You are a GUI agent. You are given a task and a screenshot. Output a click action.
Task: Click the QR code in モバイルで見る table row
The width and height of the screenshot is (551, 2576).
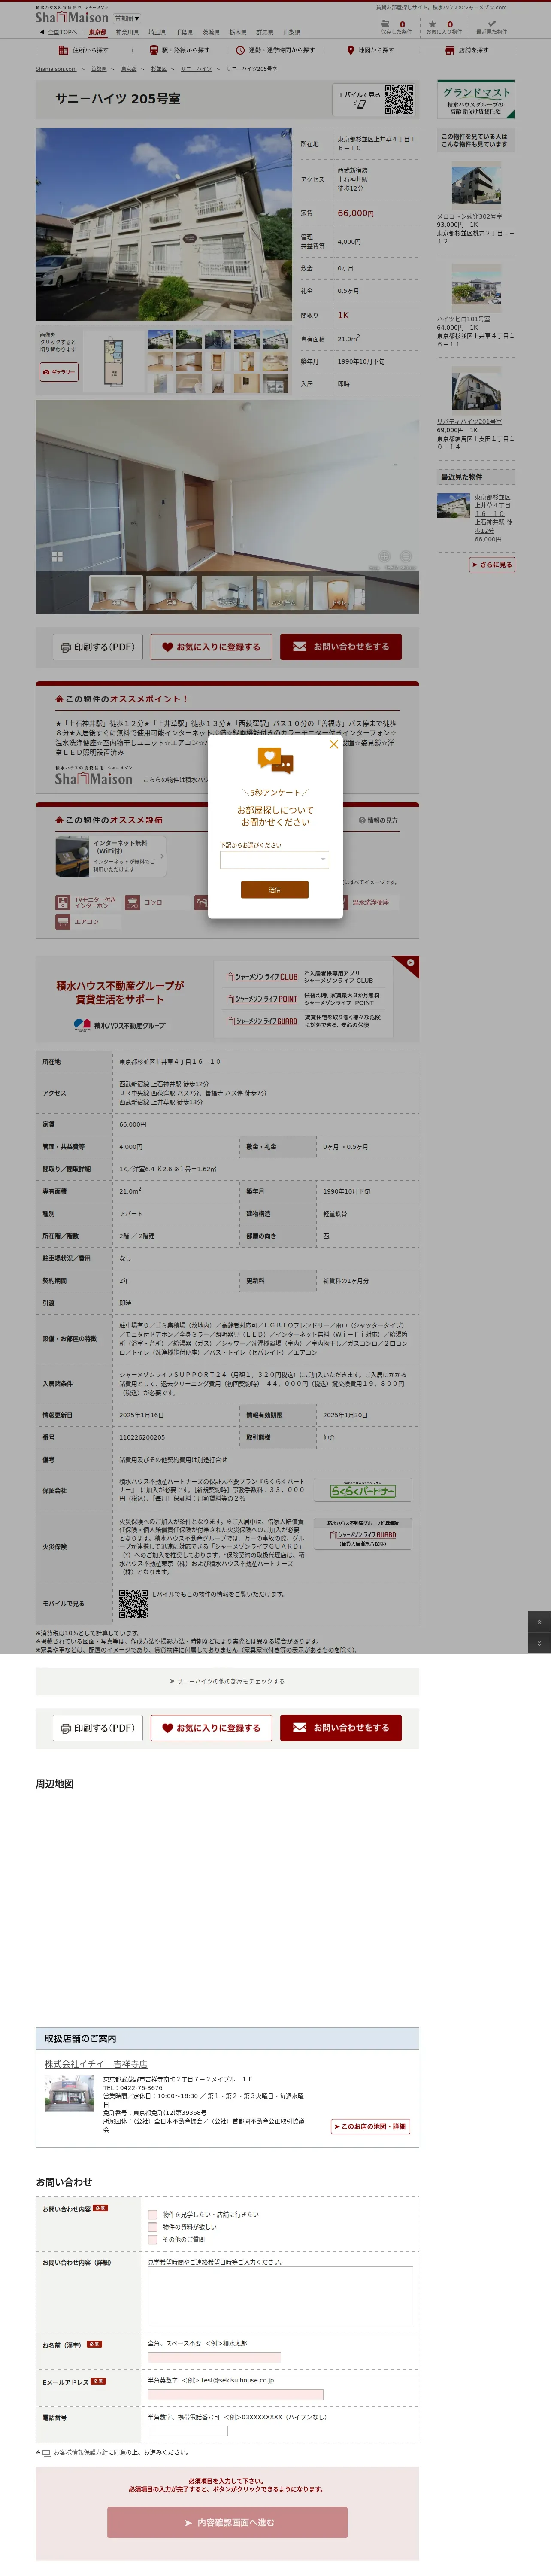[x=133, y=1604]
